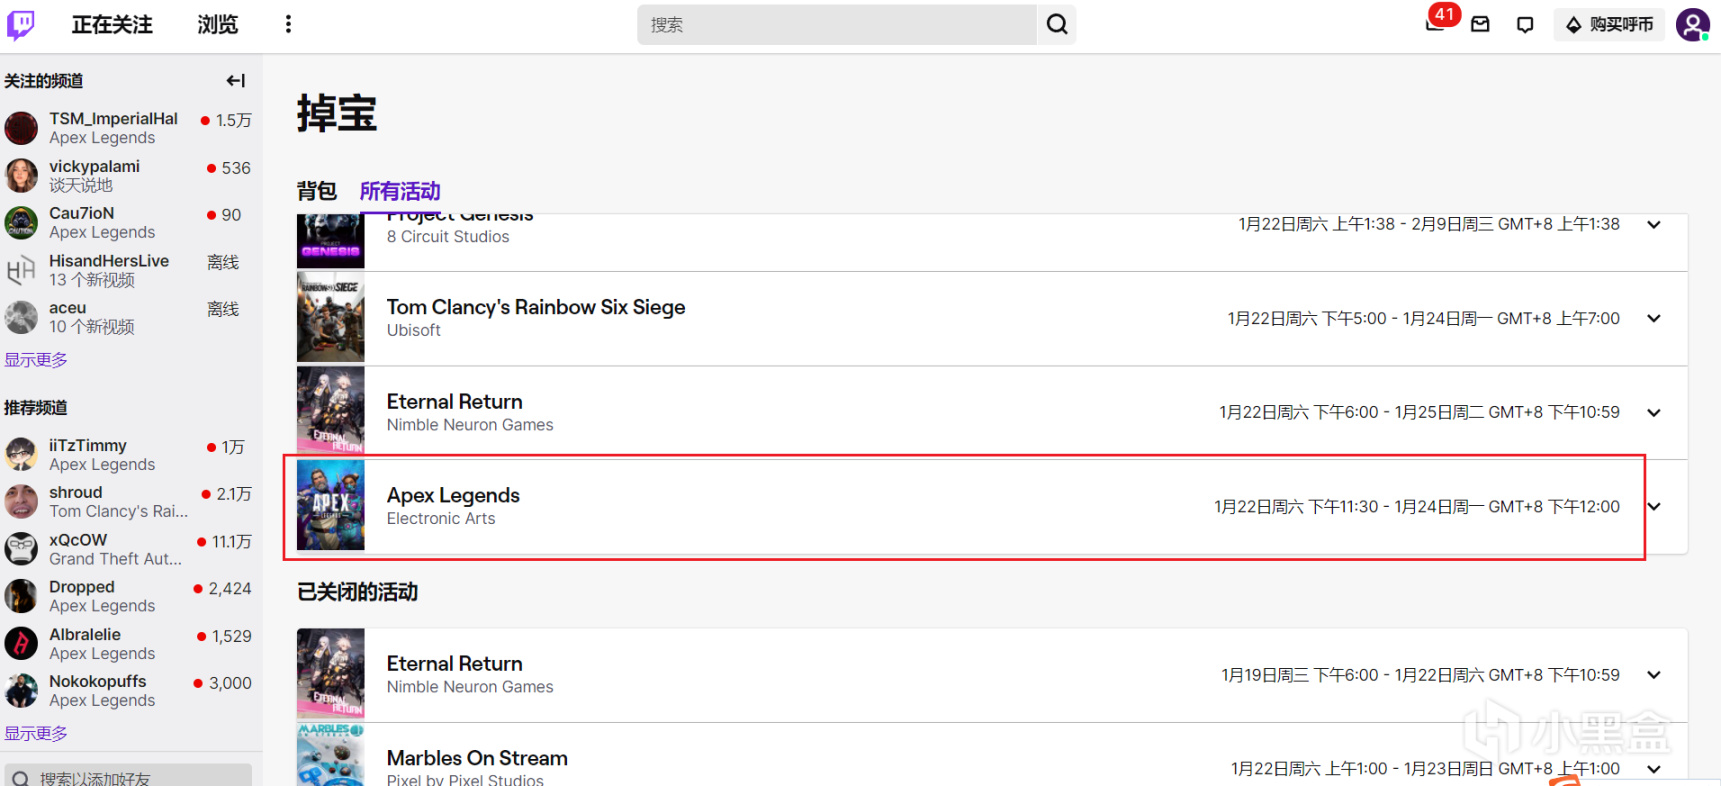Open the TSM_ImperialHal channel name
Image resolution: width=1721 pixels, height=786 pixels.
pyautogui.click(x=114, y=118)
